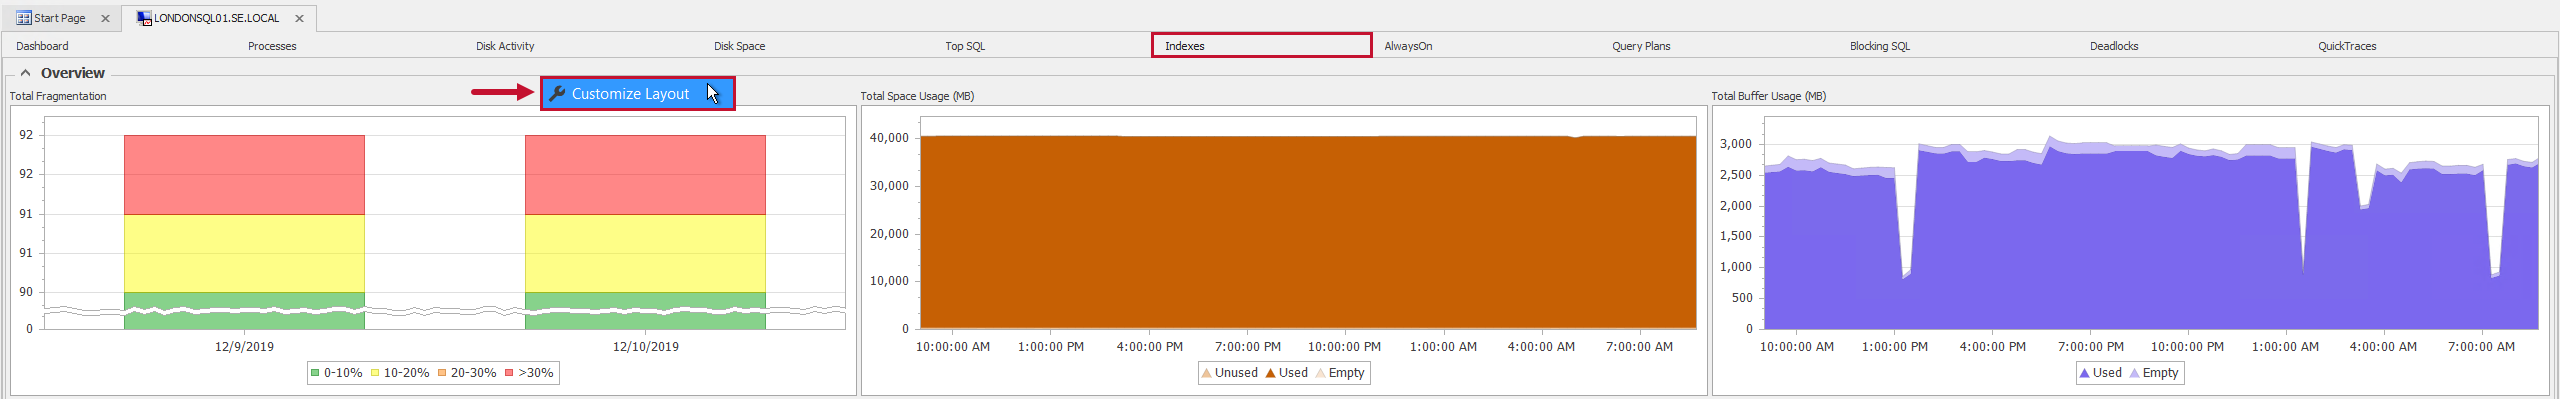Click the Unused legend entry in Space Usage
2560x399 pixels.
[1229, 373]
